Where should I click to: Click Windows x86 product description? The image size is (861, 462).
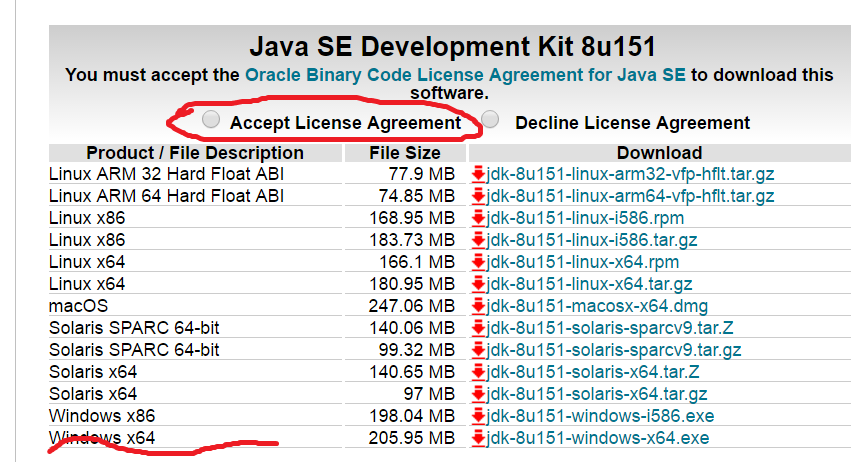click(x=102, y=416)
